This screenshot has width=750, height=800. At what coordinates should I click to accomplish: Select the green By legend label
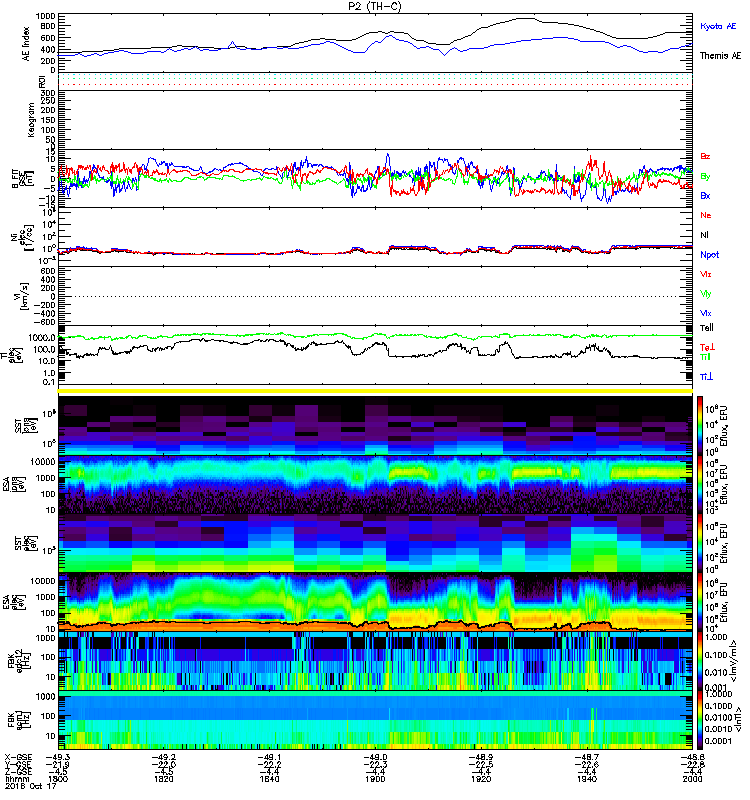705,177
